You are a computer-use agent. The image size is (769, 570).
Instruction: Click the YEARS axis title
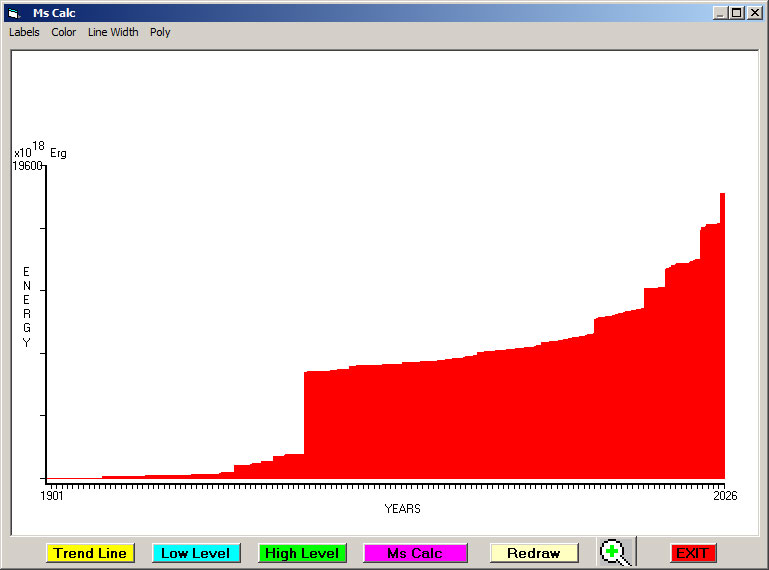click(402, 508)
